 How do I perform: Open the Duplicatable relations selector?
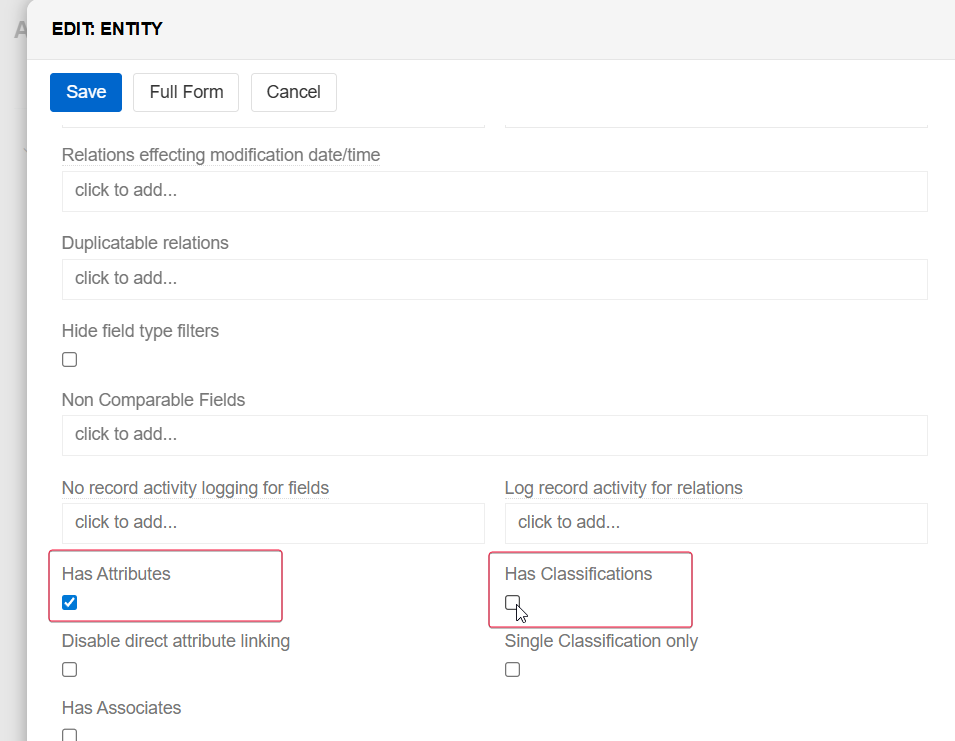pos(494,279)
